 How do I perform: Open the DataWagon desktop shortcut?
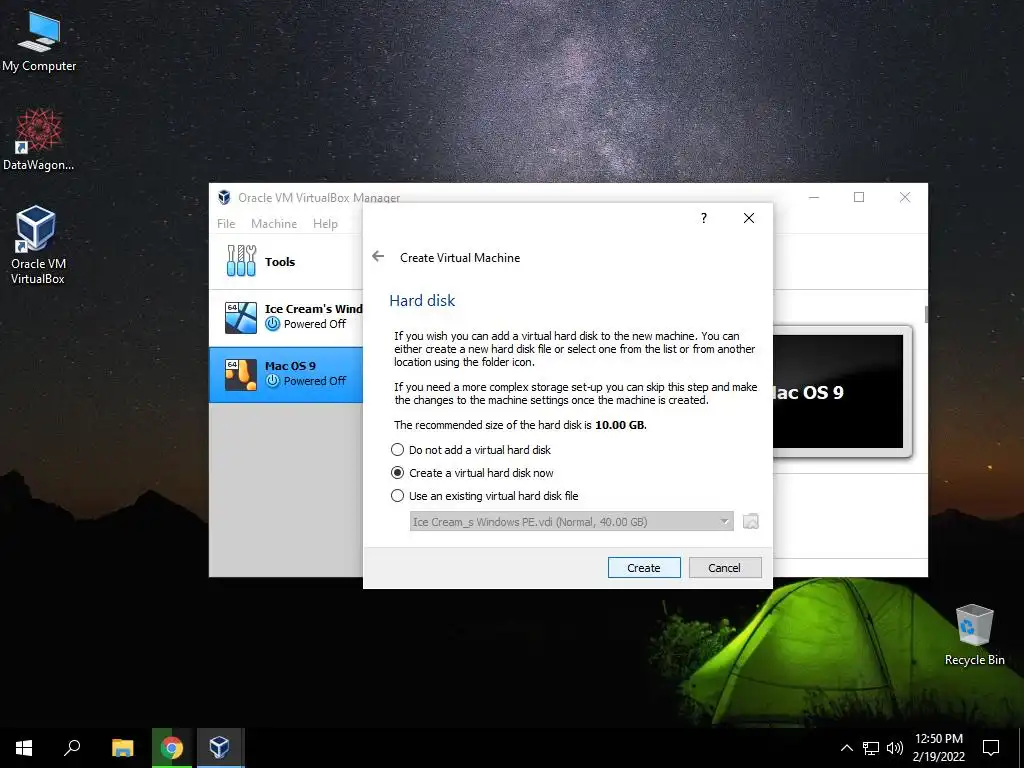click(39, 139)
